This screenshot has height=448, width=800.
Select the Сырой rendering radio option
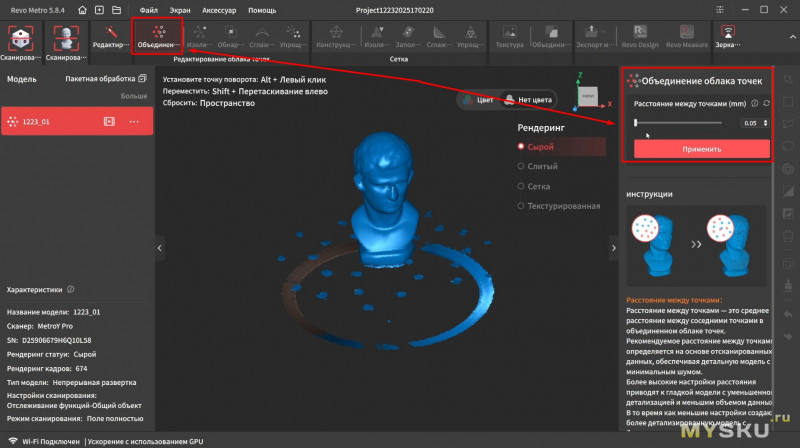[521, 147]
